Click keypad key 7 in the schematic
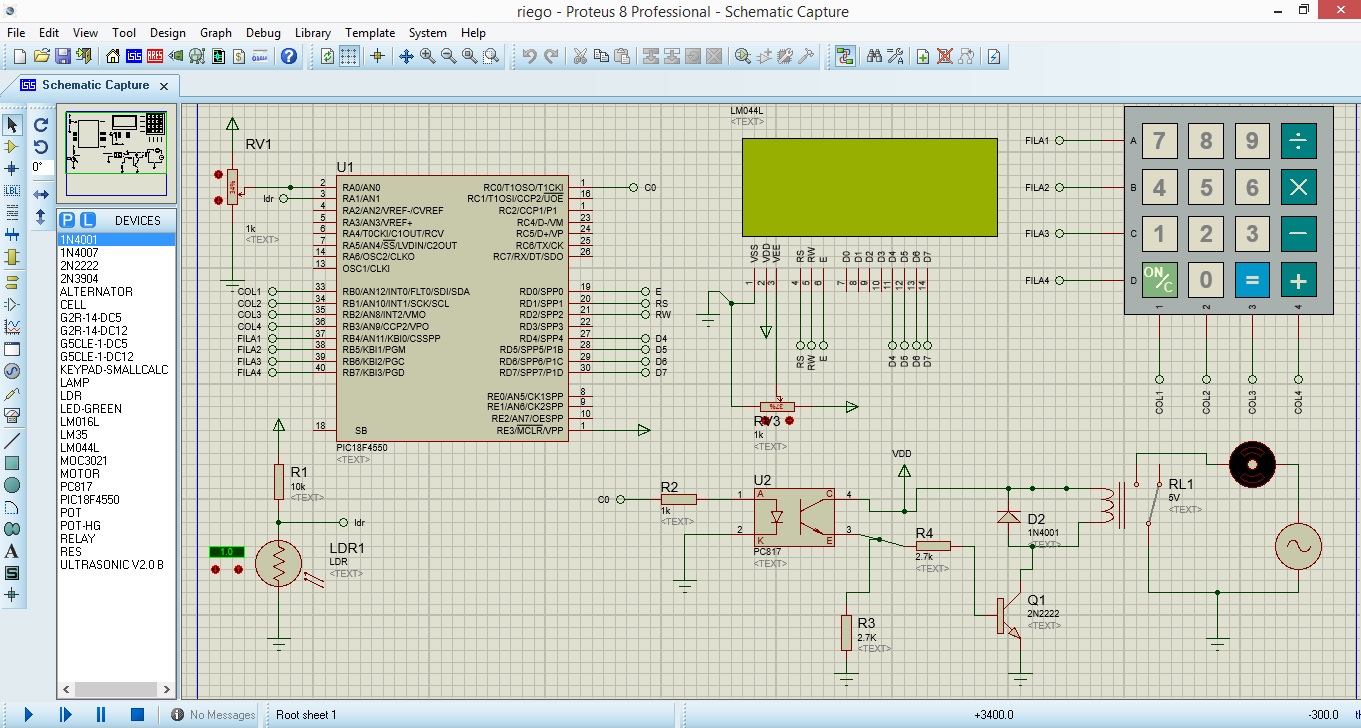The image size is (1361, 728). [1159, 141]
